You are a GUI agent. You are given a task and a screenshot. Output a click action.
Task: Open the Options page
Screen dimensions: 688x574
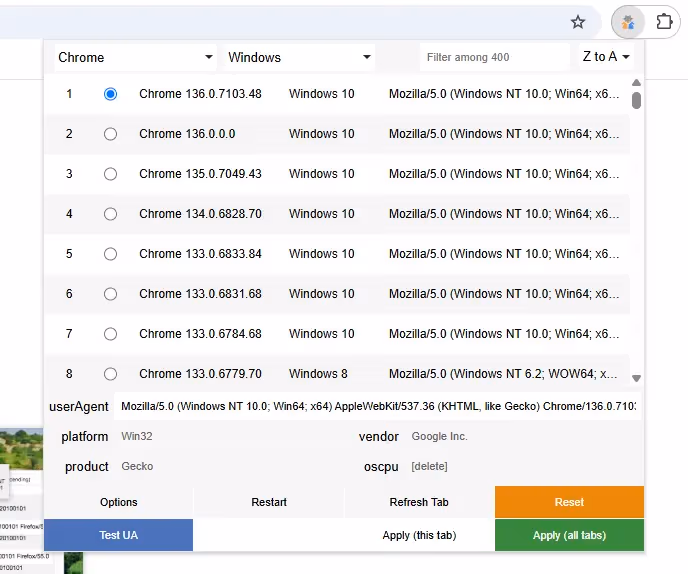(x=118, y=502)
